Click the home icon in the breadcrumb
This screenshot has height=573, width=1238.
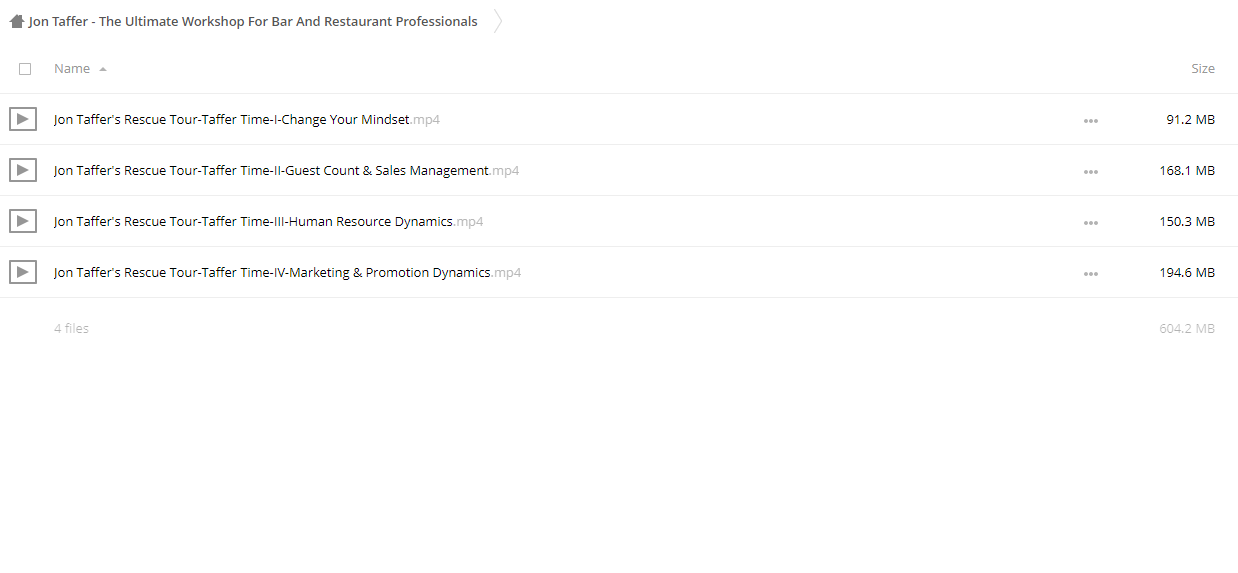click(16, 21)
